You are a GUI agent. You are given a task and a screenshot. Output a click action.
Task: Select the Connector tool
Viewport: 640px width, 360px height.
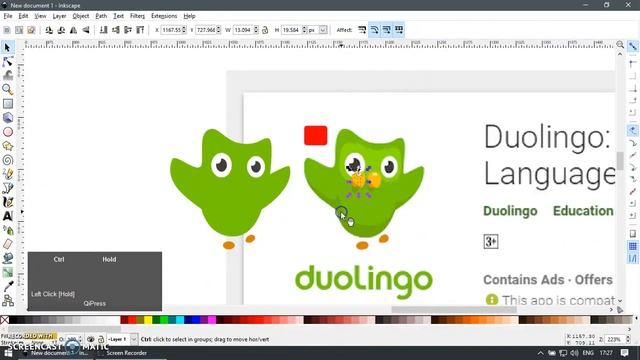(7, 301)
